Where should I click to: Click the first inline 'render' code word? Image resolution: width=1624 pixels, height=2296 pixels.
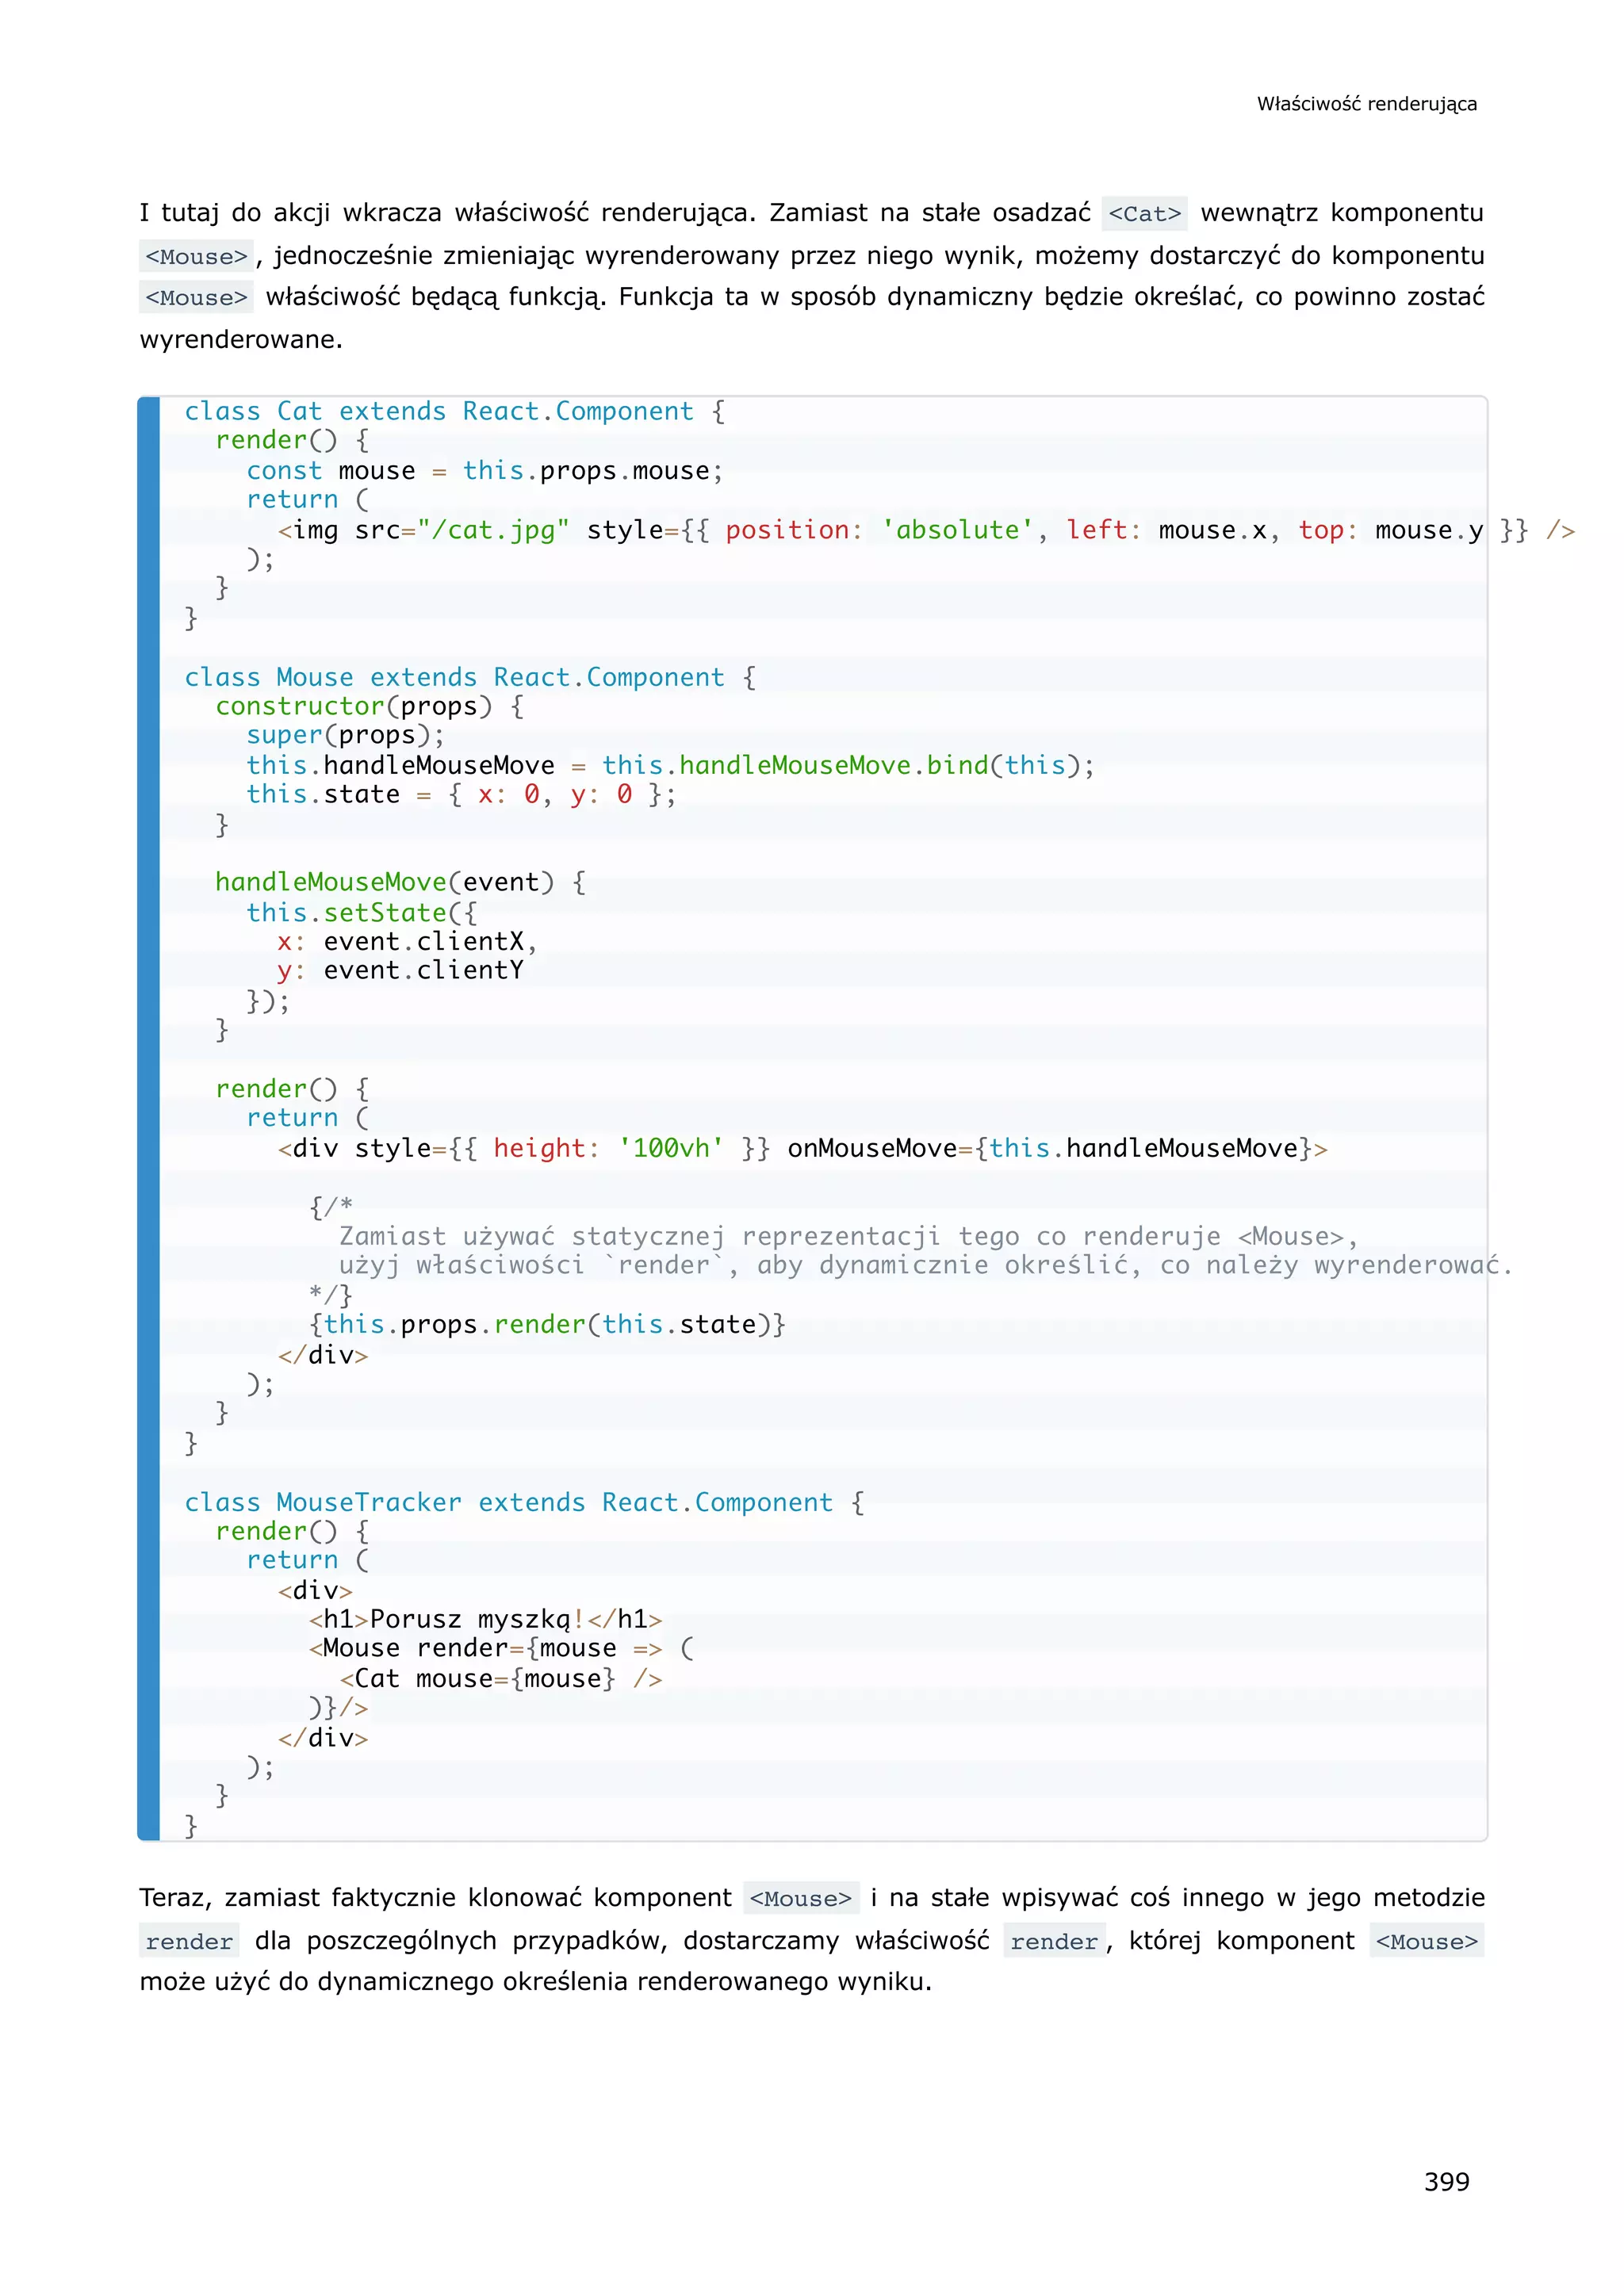coord(189,1941)
